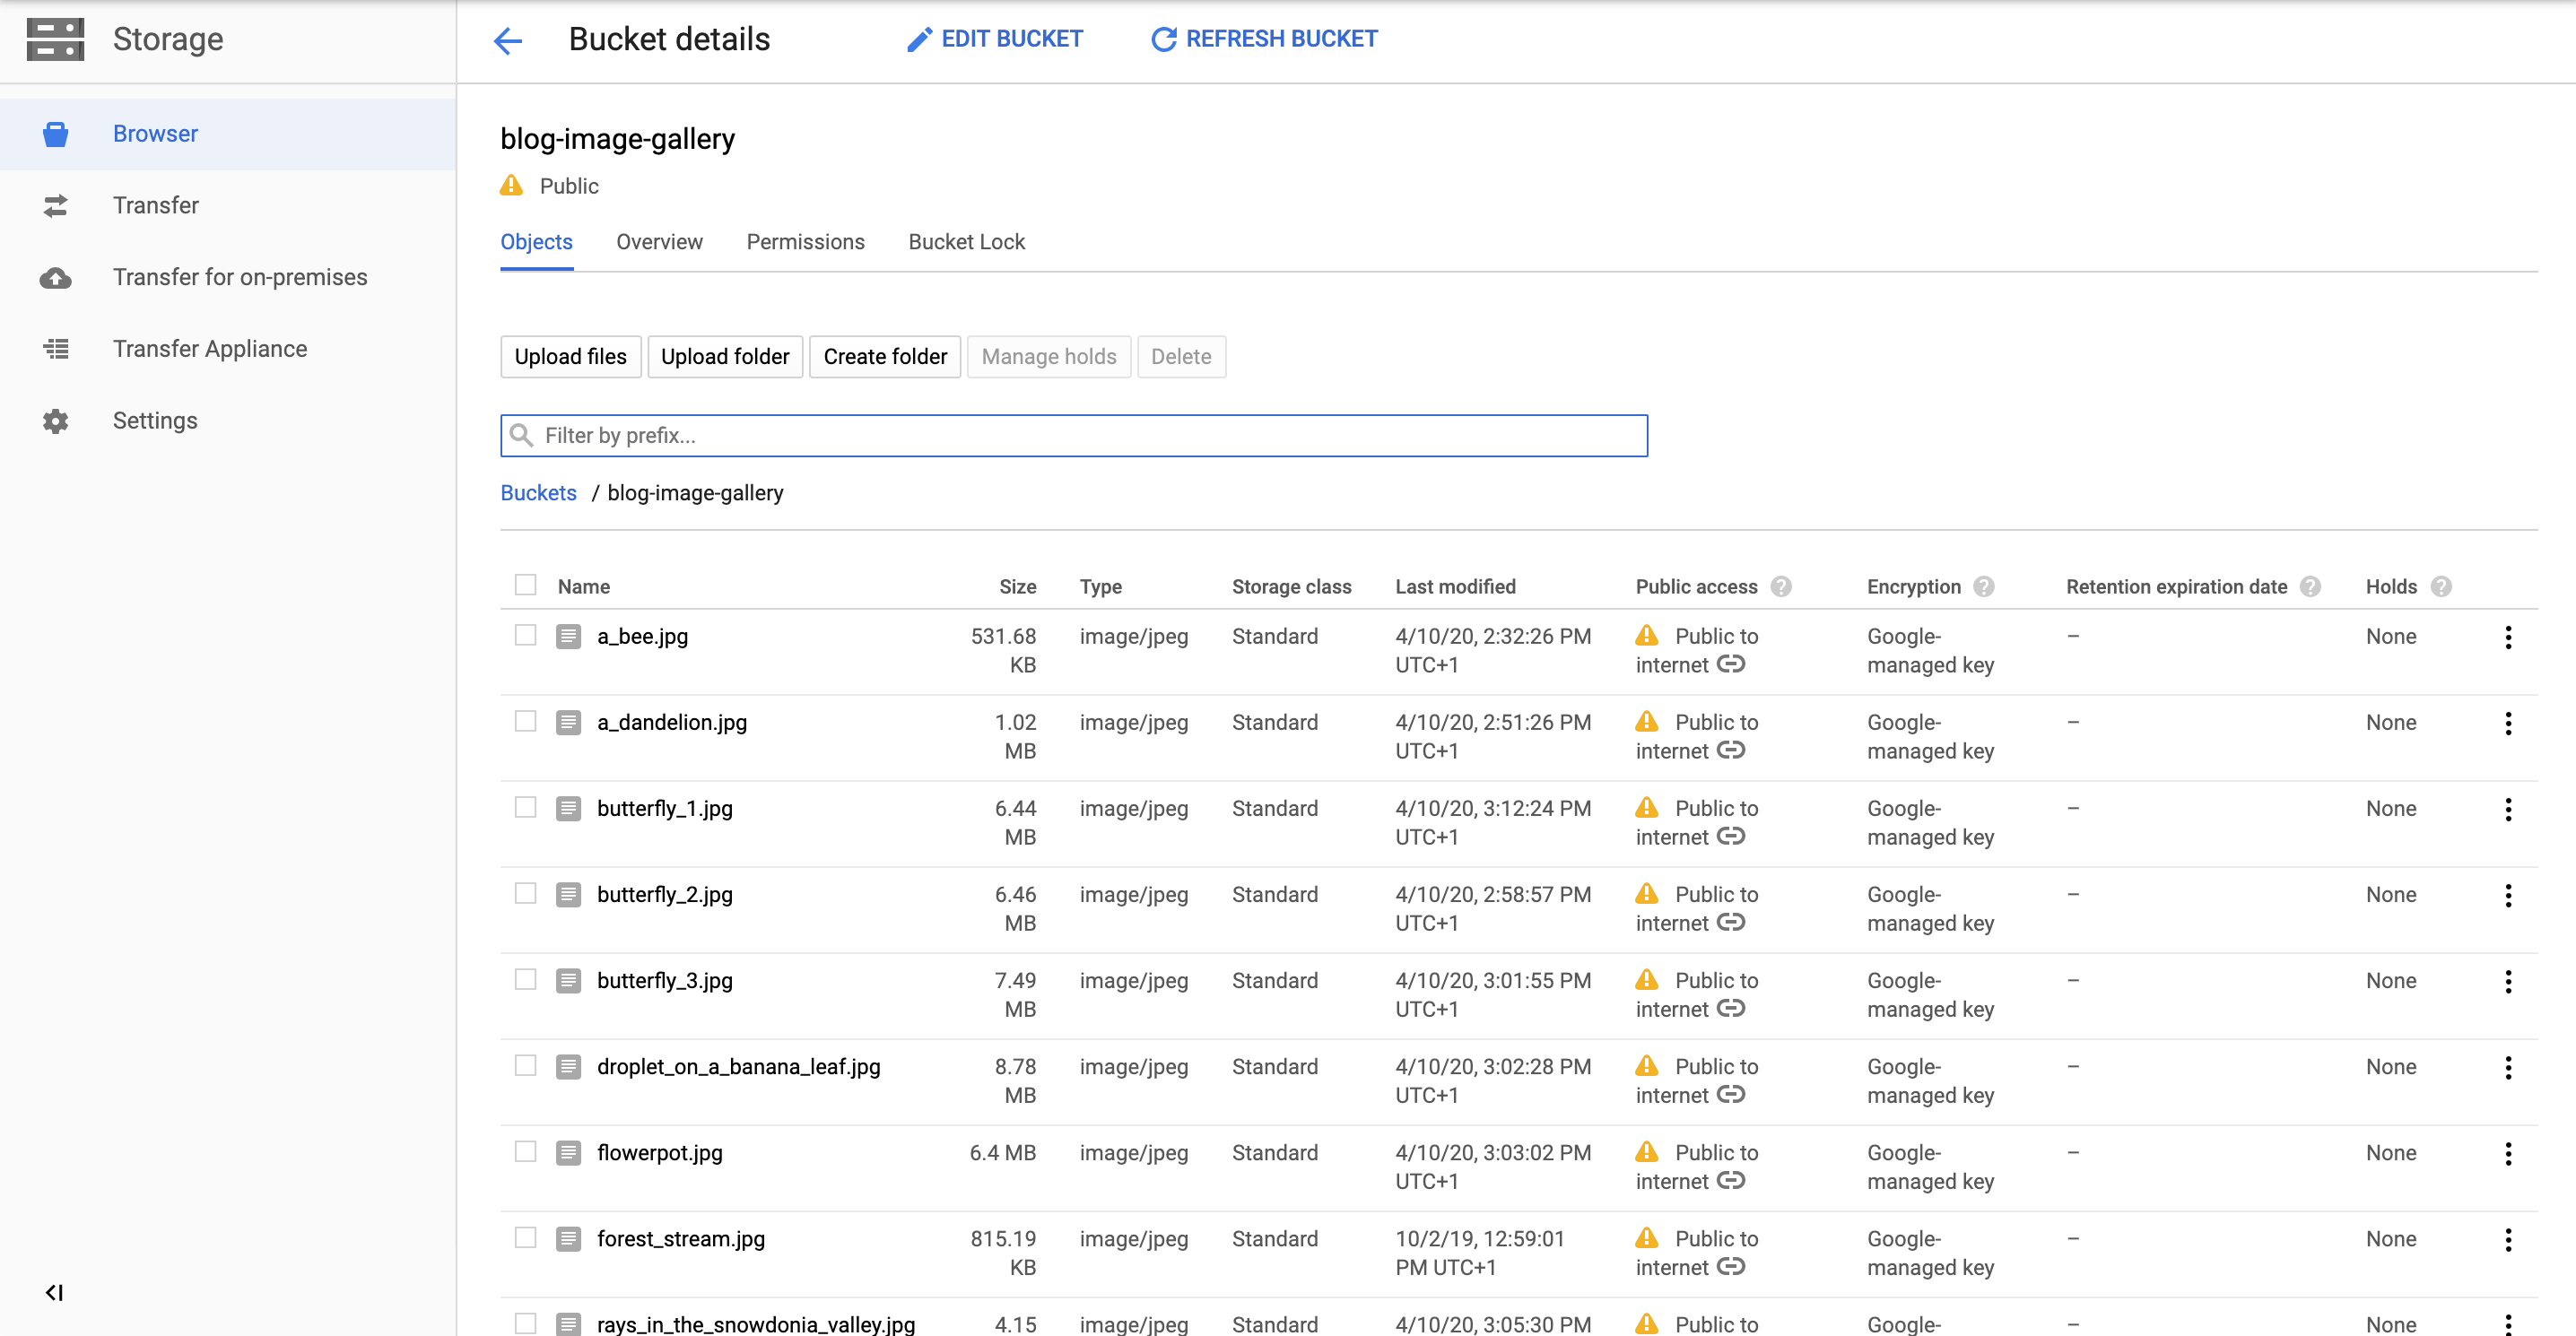Check the checkbox for butterfly_1.jpg
The height and width of the screenshot is (1336, 2576).
click(x=525, y=806)
